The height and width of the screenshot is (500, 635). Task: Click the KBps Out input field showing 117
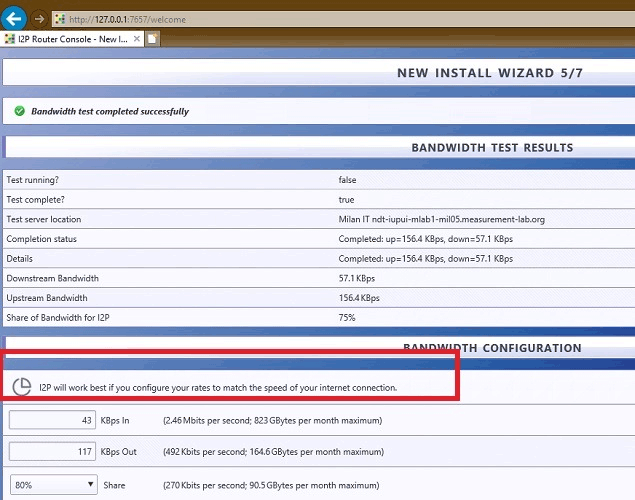tap(53, 451)
